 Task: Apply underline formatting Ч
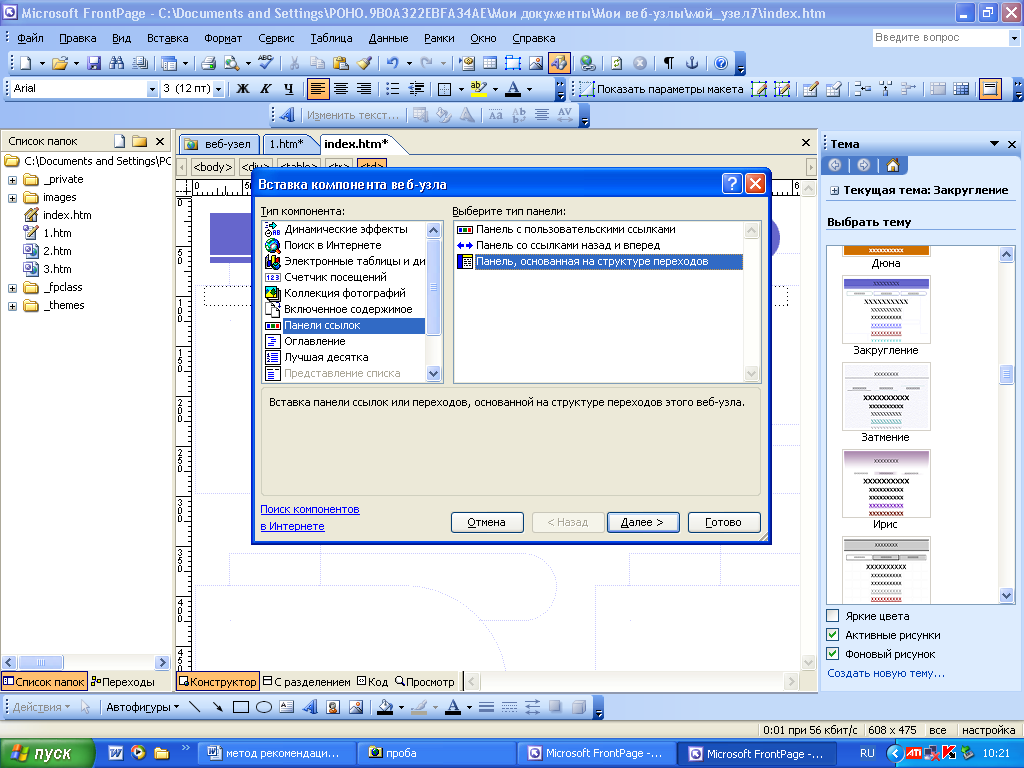coord(289,88)
